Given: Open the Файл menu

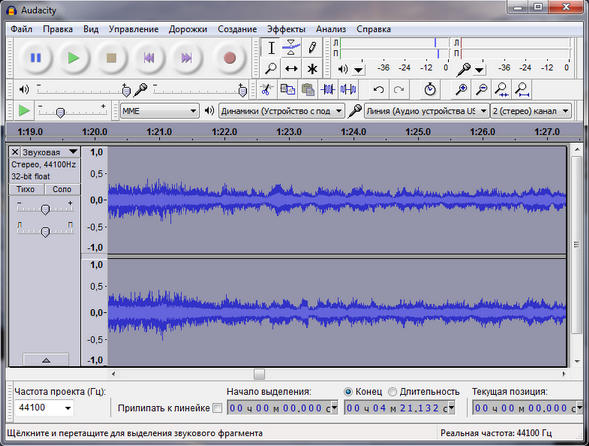Looking at the screenshot, I should tap(21, 29).
